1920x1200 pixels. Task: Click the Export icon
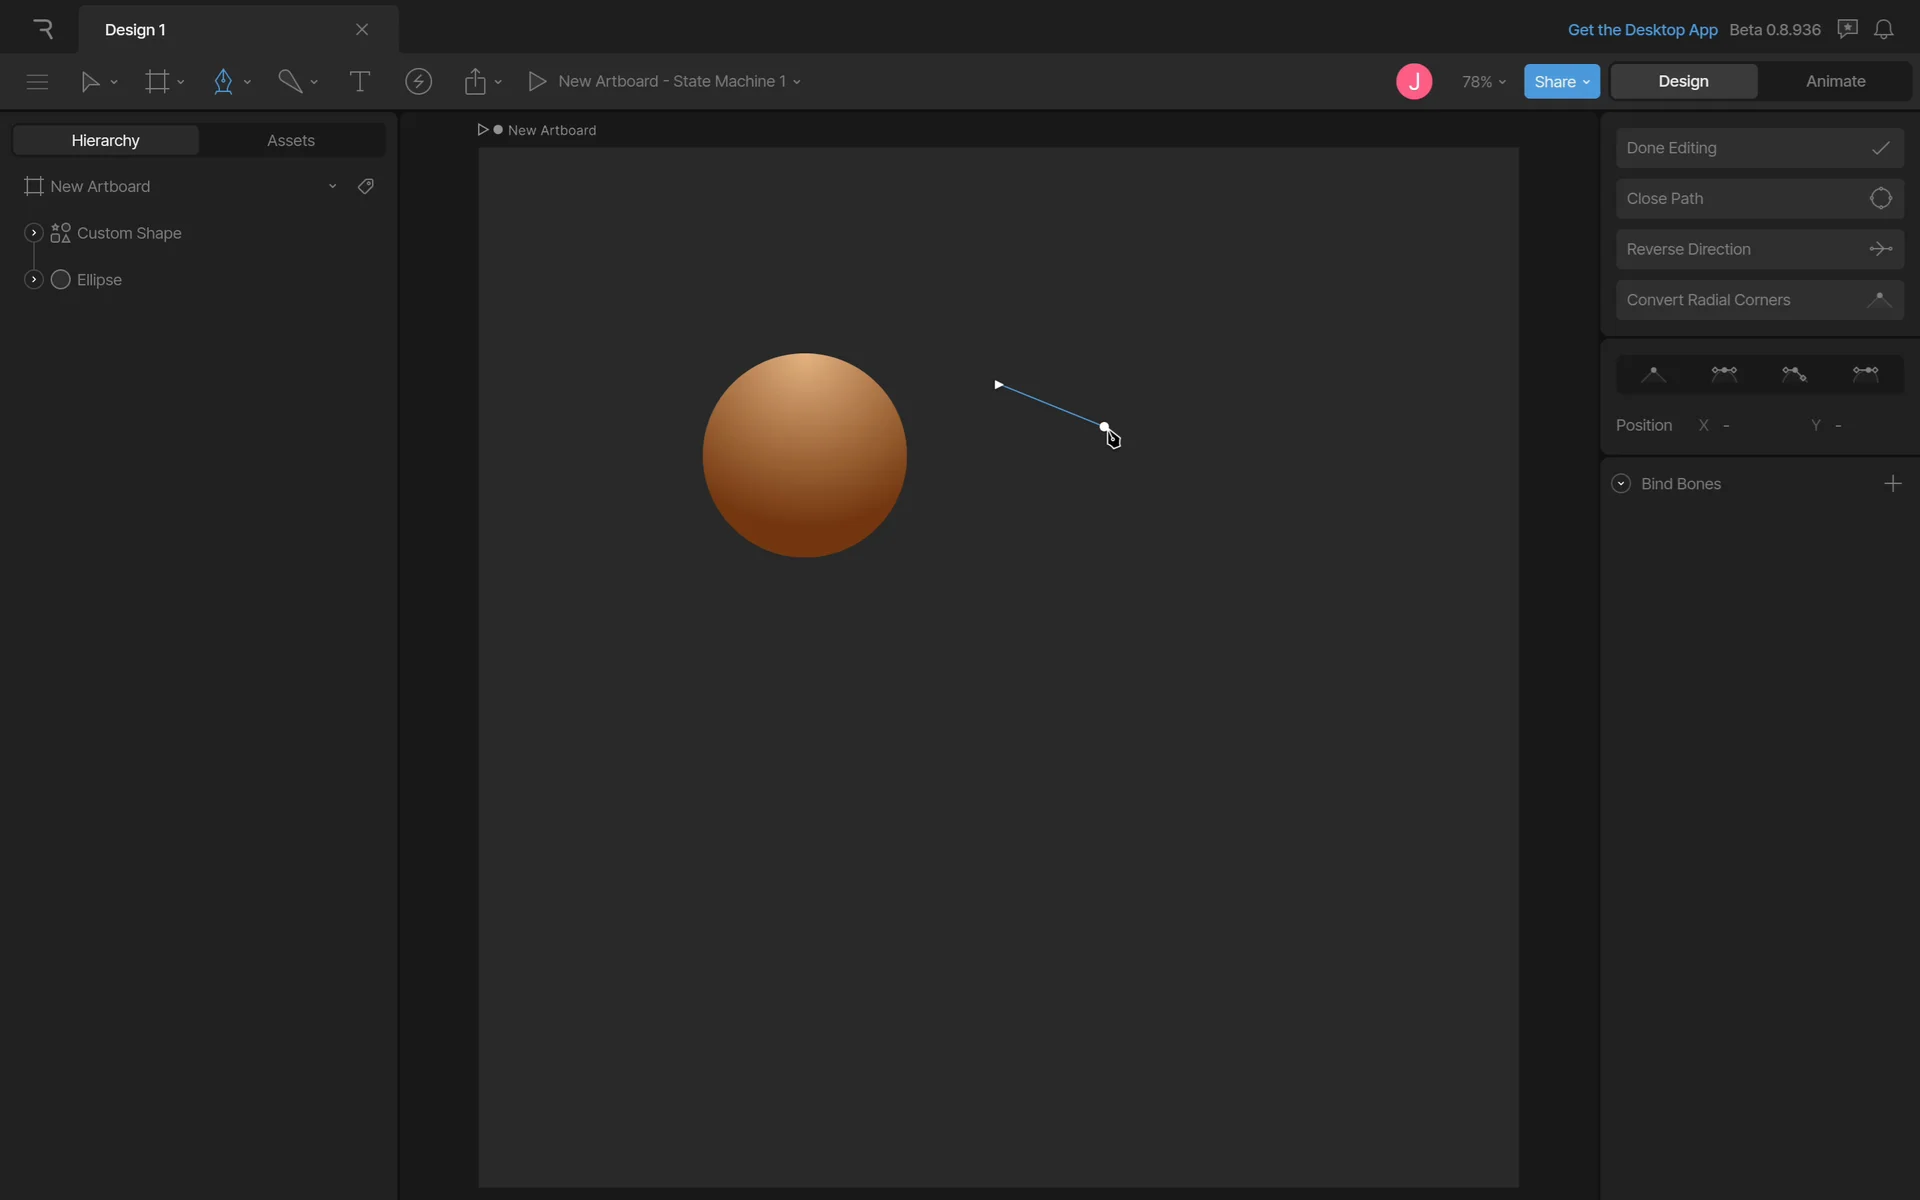point(475,81)
